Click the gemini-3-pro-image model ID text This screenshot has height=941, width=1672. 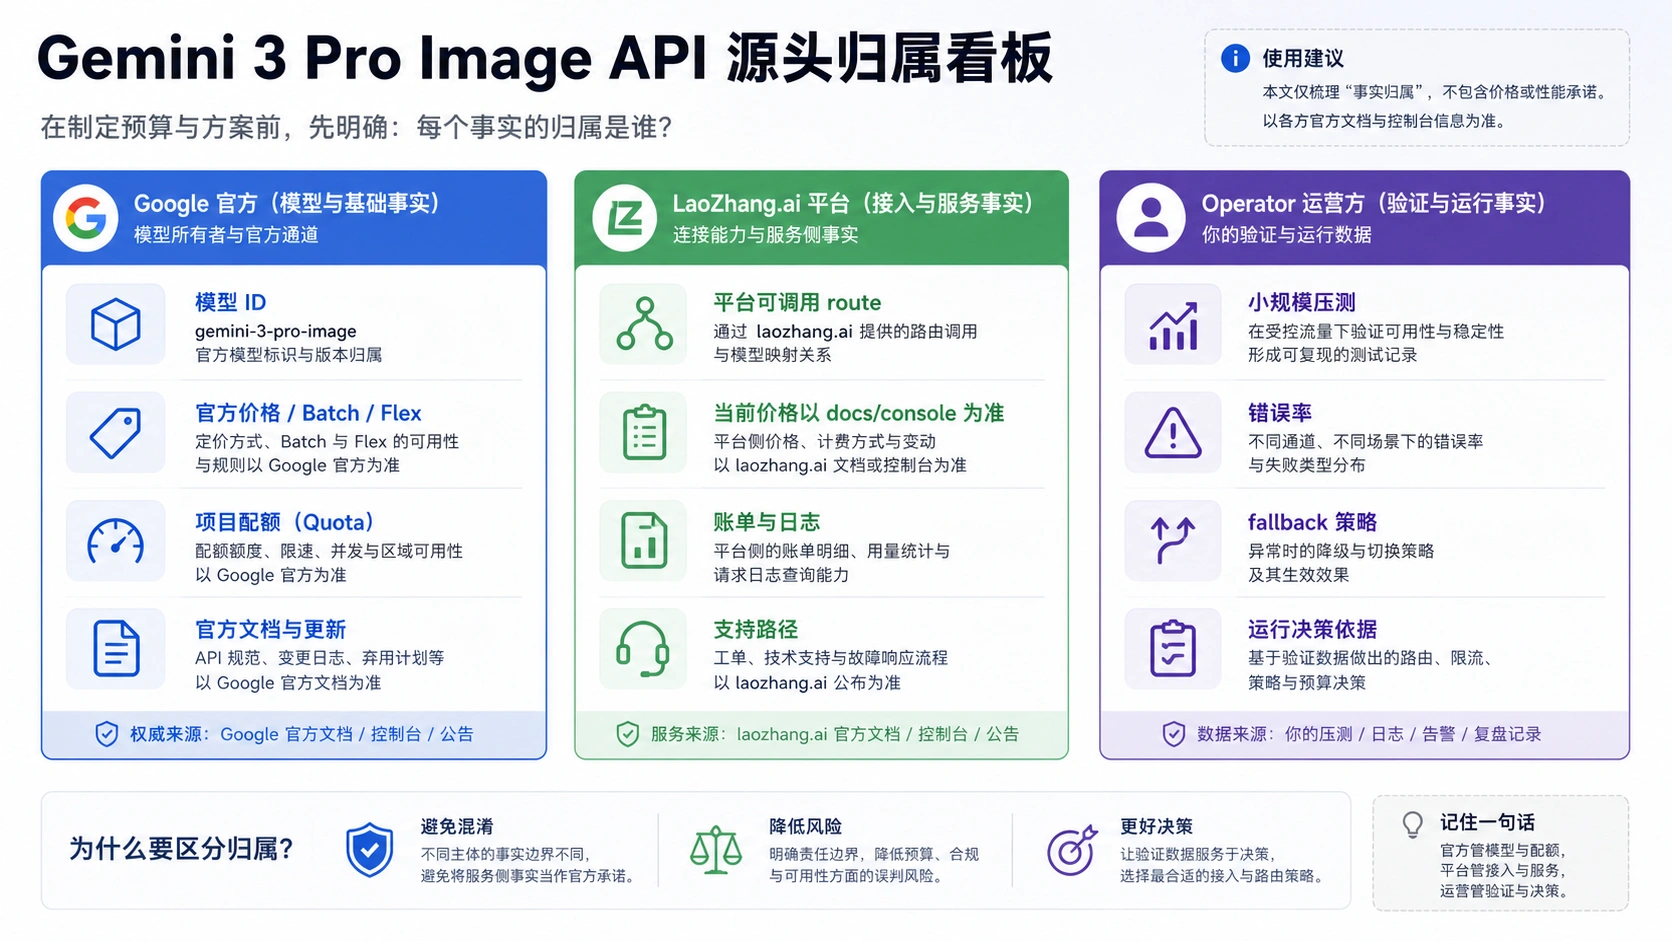click(x=275, y=331)
